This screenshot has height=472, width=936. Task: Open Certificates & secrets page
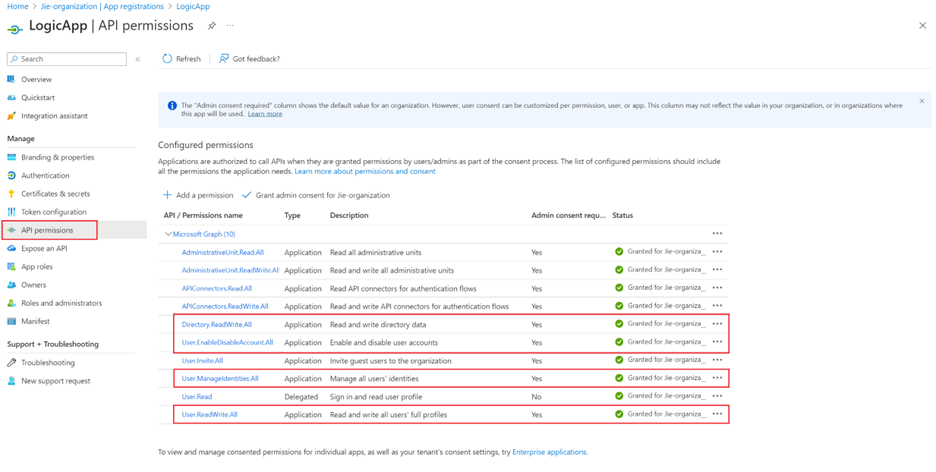point(55,193)
